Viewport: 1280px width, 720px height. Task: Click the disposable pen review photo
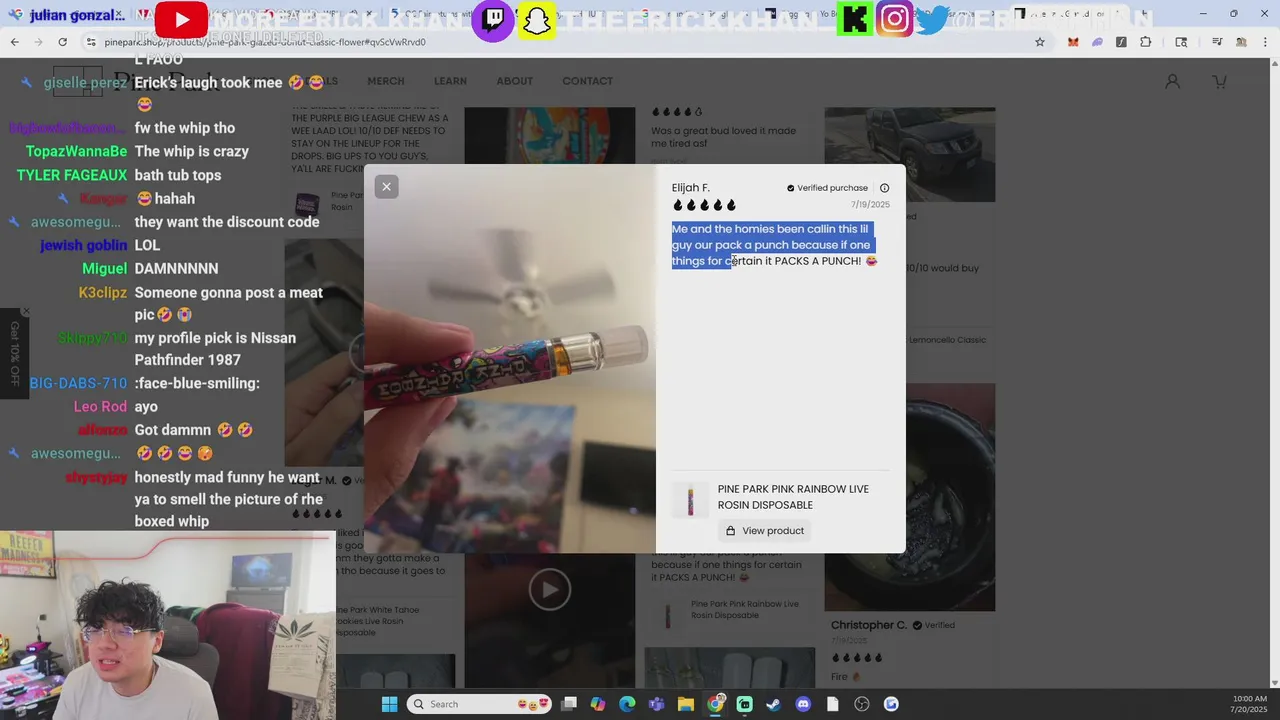pos(510,359)
